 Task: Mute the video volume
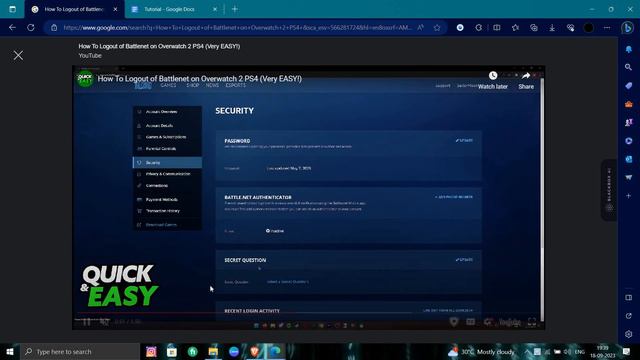(104, 322)
